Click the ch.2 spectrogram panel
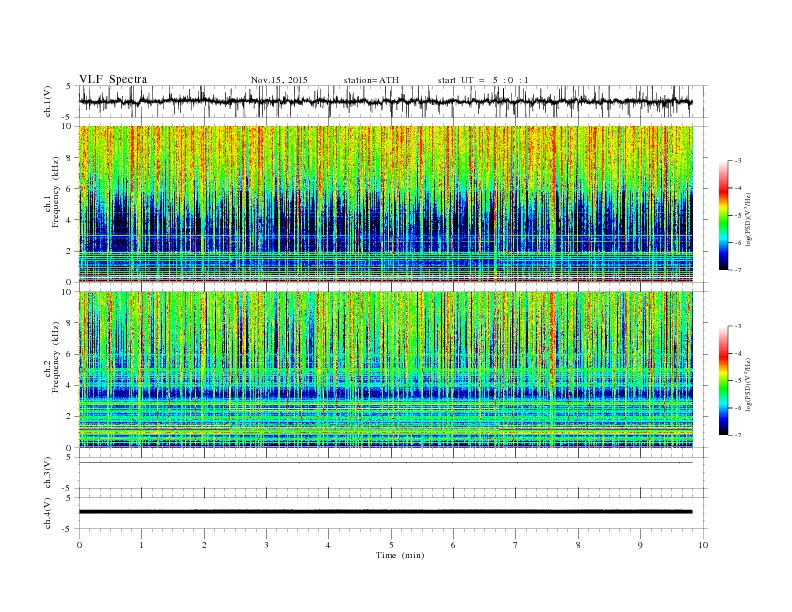 [x=385, y=370]
